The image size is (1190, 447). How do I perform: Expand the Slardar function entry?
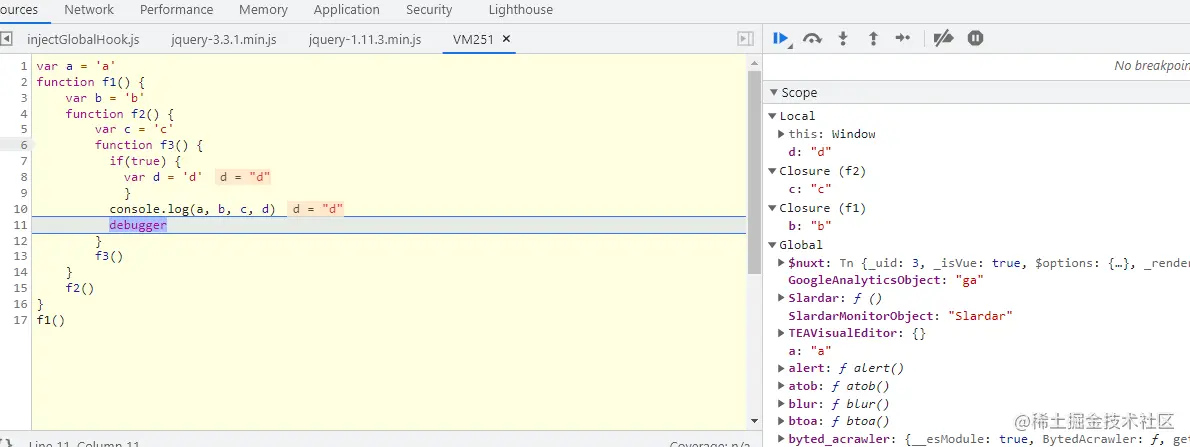782,299
